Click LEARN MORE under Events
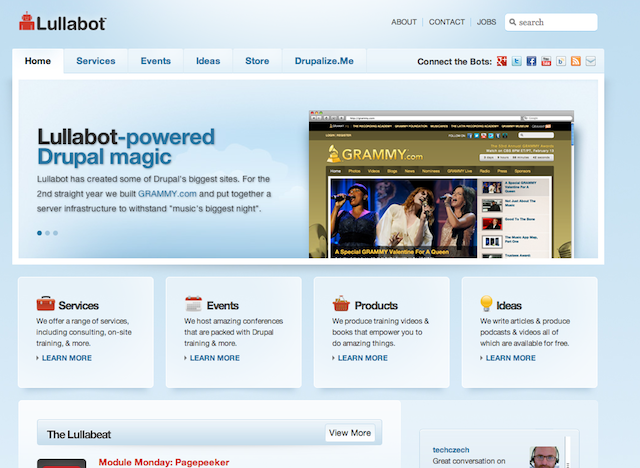640x468 pixels. coord(215,358)
